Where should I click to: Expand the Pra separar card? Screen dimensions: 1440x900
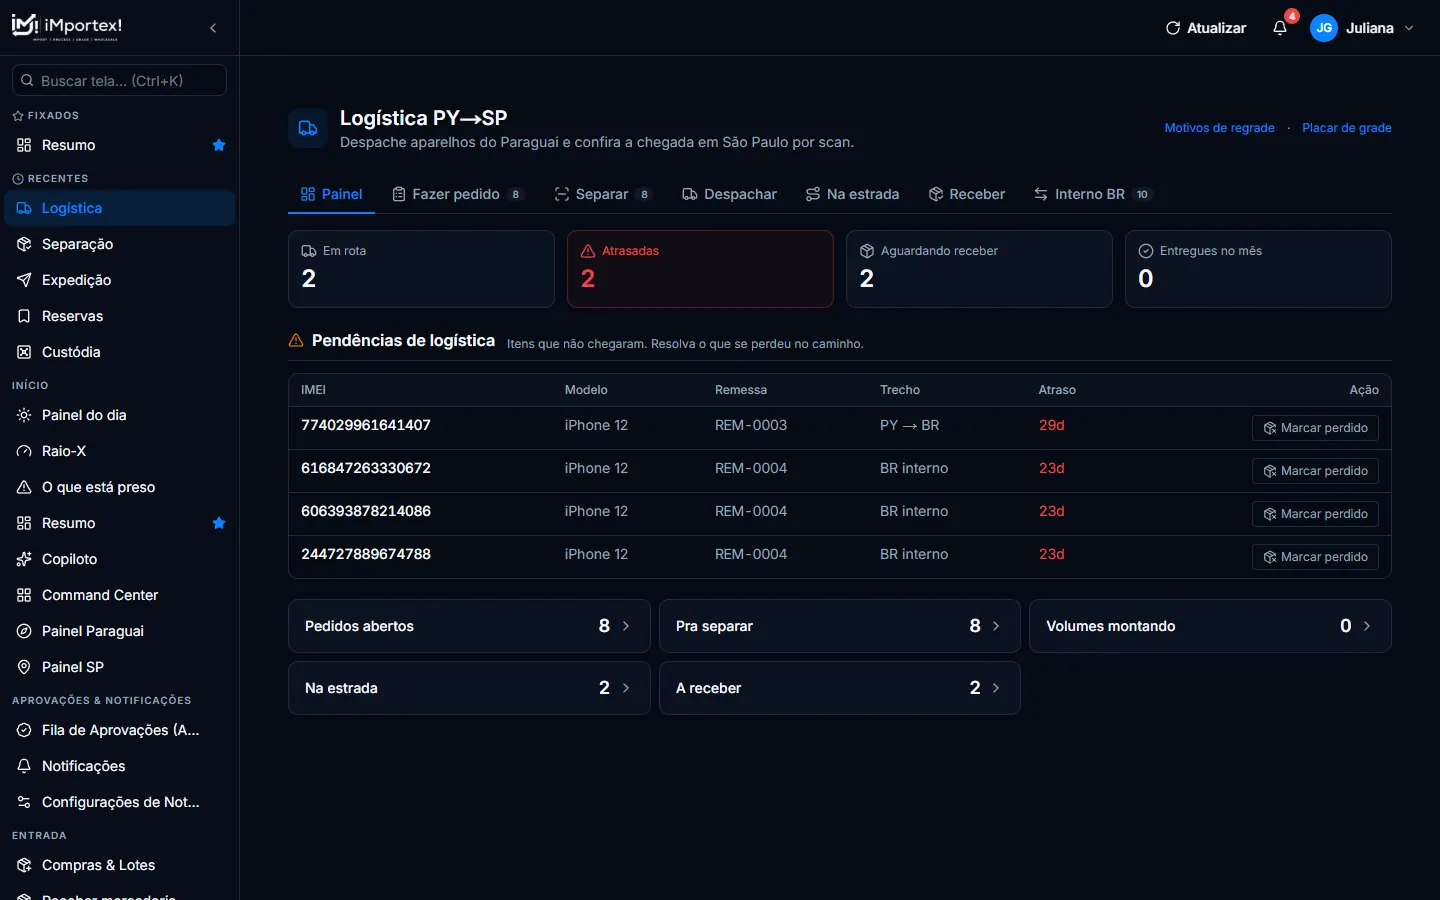click(x=840, y=626)
